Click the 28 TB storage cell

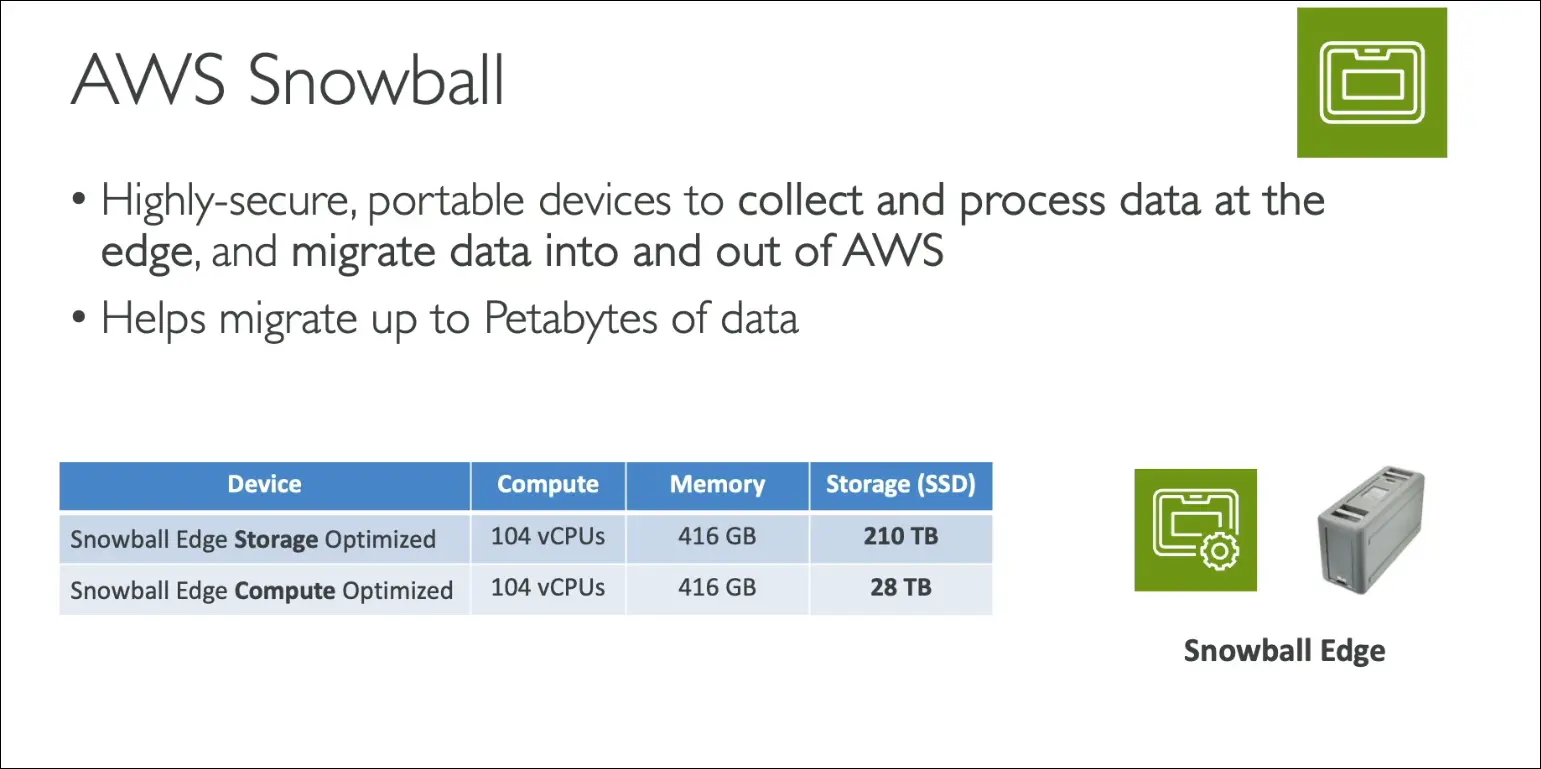(900, 588)
